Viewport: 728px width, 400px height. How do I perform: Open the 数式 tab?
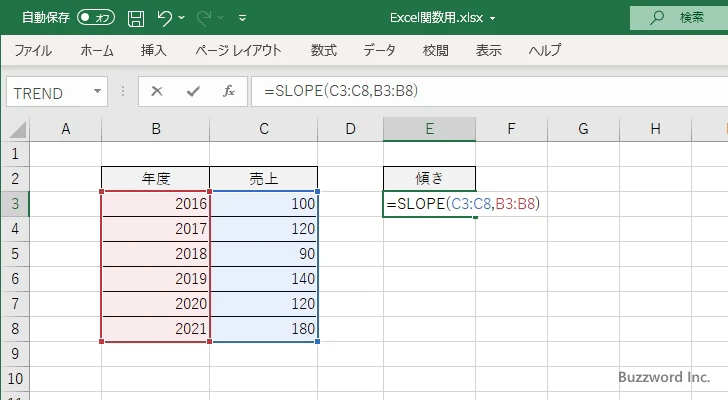pos(324,50)
